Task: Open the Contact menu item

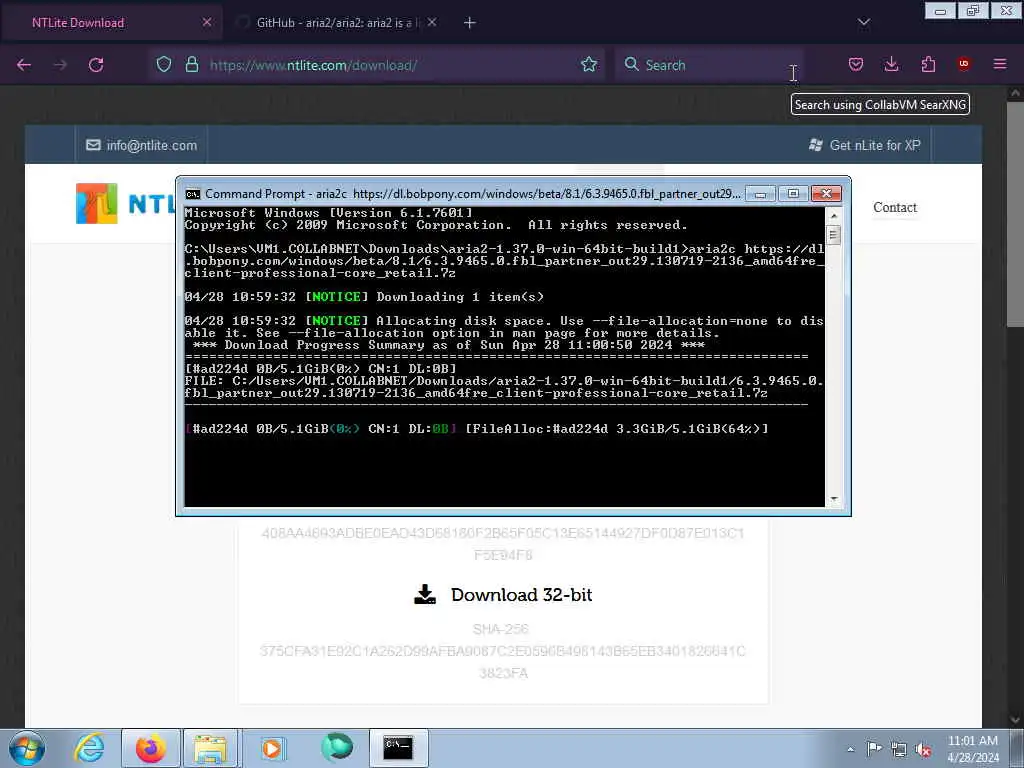Action: (895, 208)
